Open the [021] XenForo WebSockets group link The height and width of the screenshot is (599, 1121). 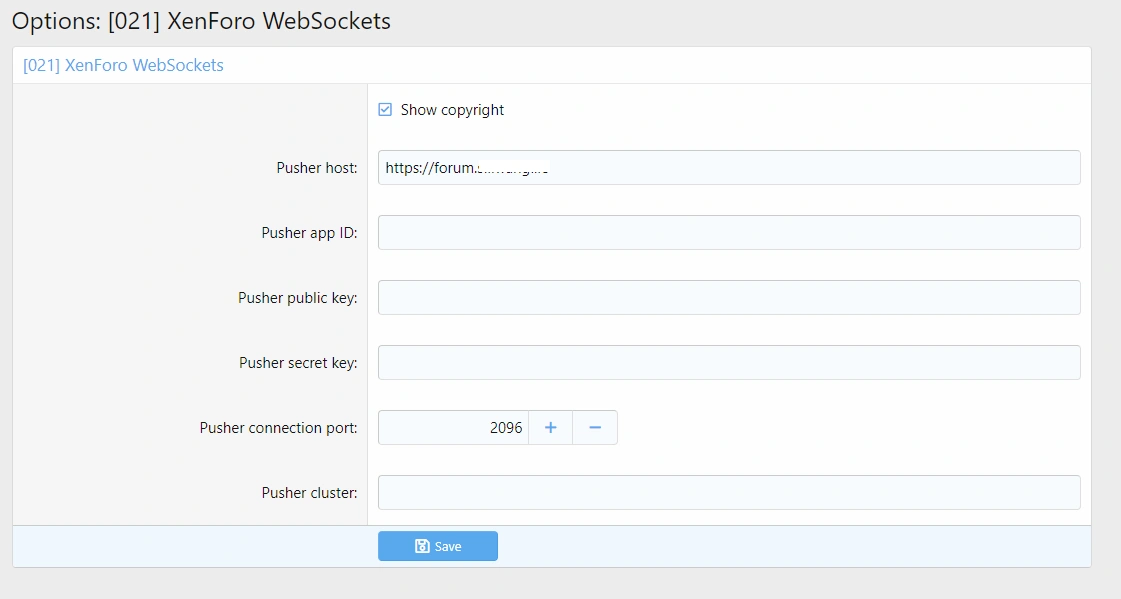coord(123,65)
